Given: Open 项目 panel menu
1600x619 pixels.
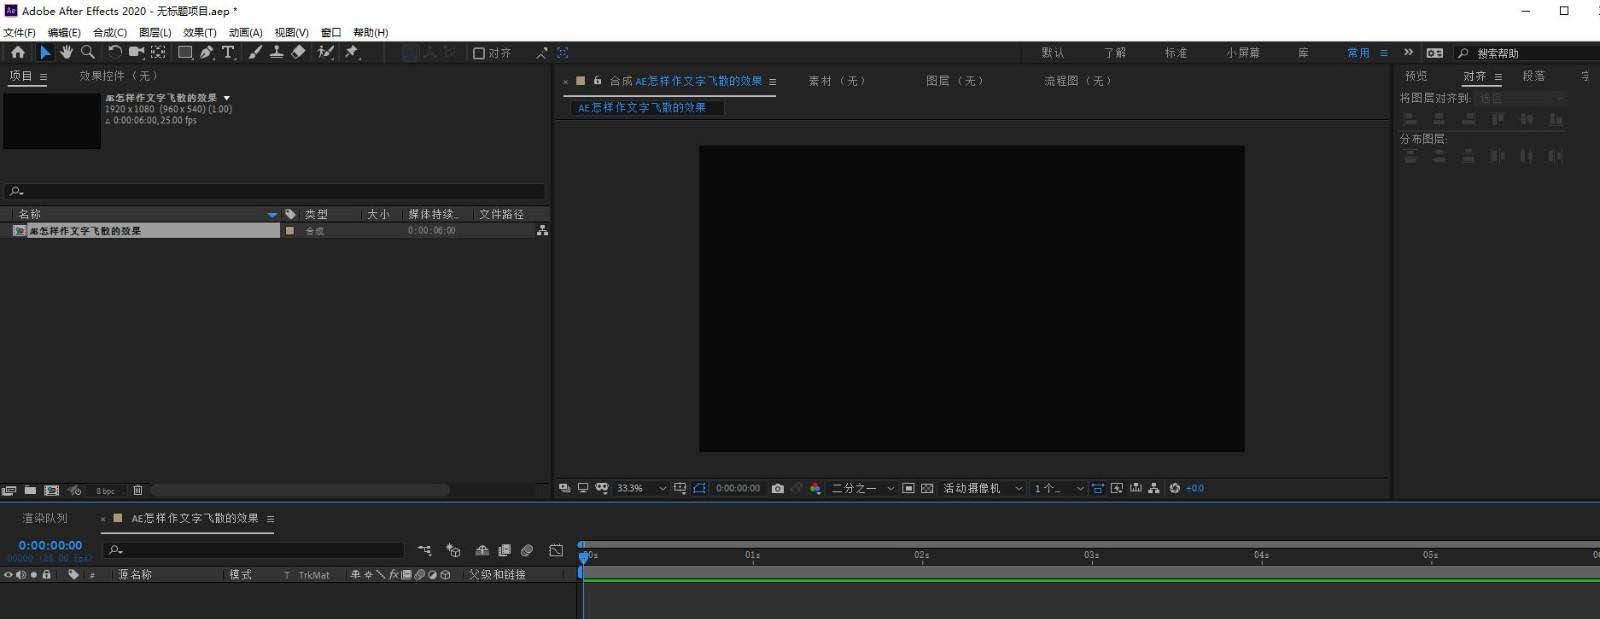Looking at the screenshot, I should (x=43, y=77).
